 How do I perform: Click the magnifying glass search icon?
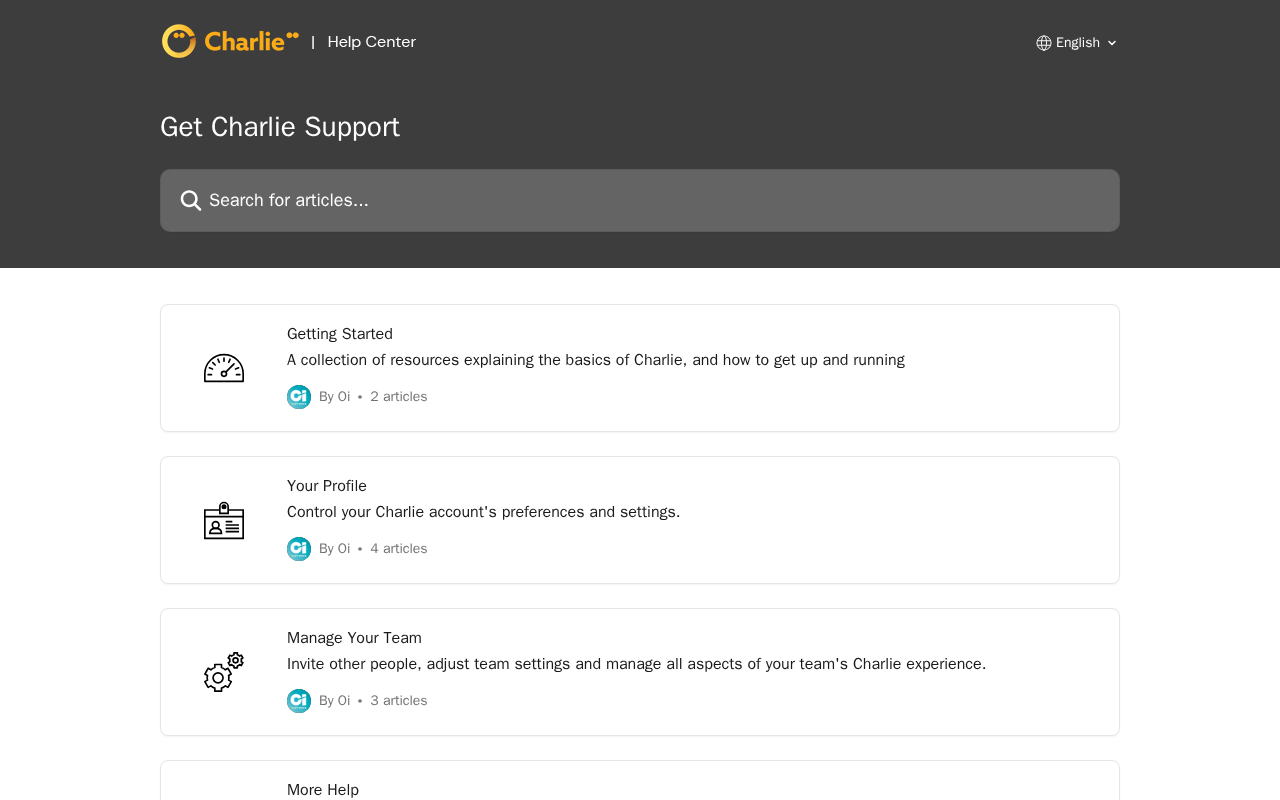point(191,200)
